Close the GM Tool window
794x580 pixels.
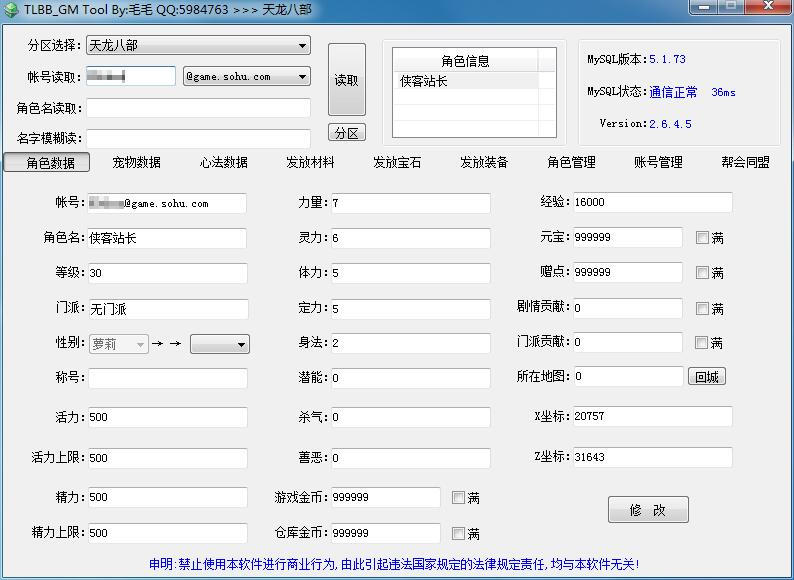click(766, 8)
